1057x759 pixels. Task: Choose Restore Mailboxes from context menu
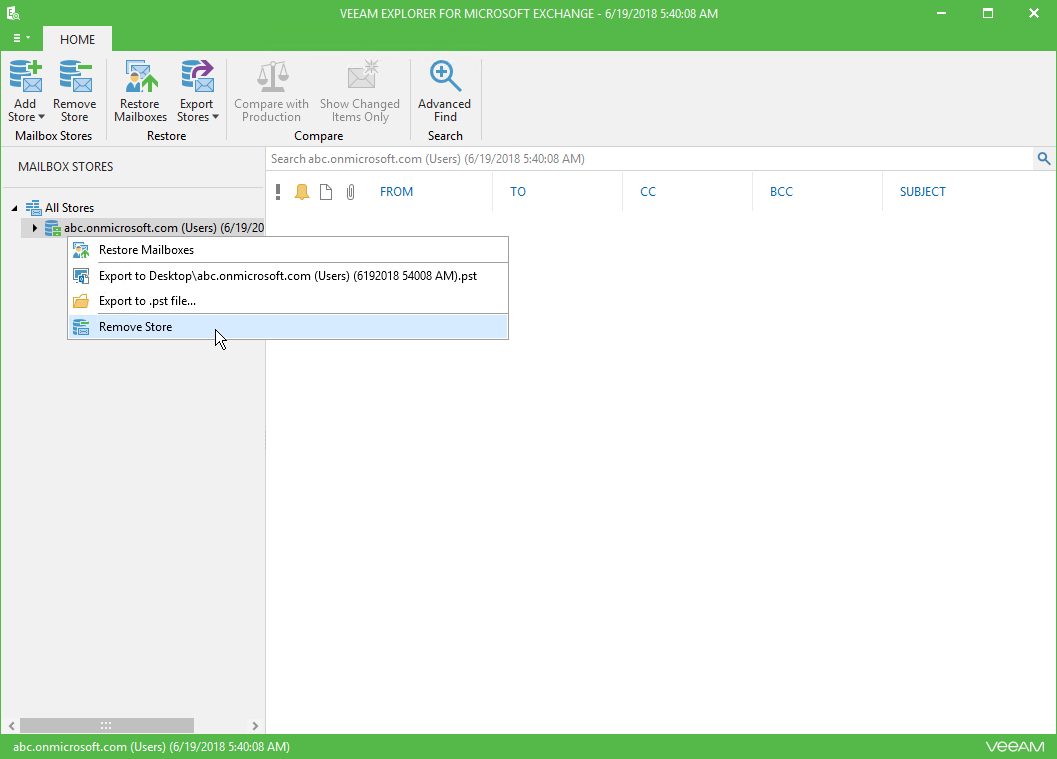[x=289, y=250]
